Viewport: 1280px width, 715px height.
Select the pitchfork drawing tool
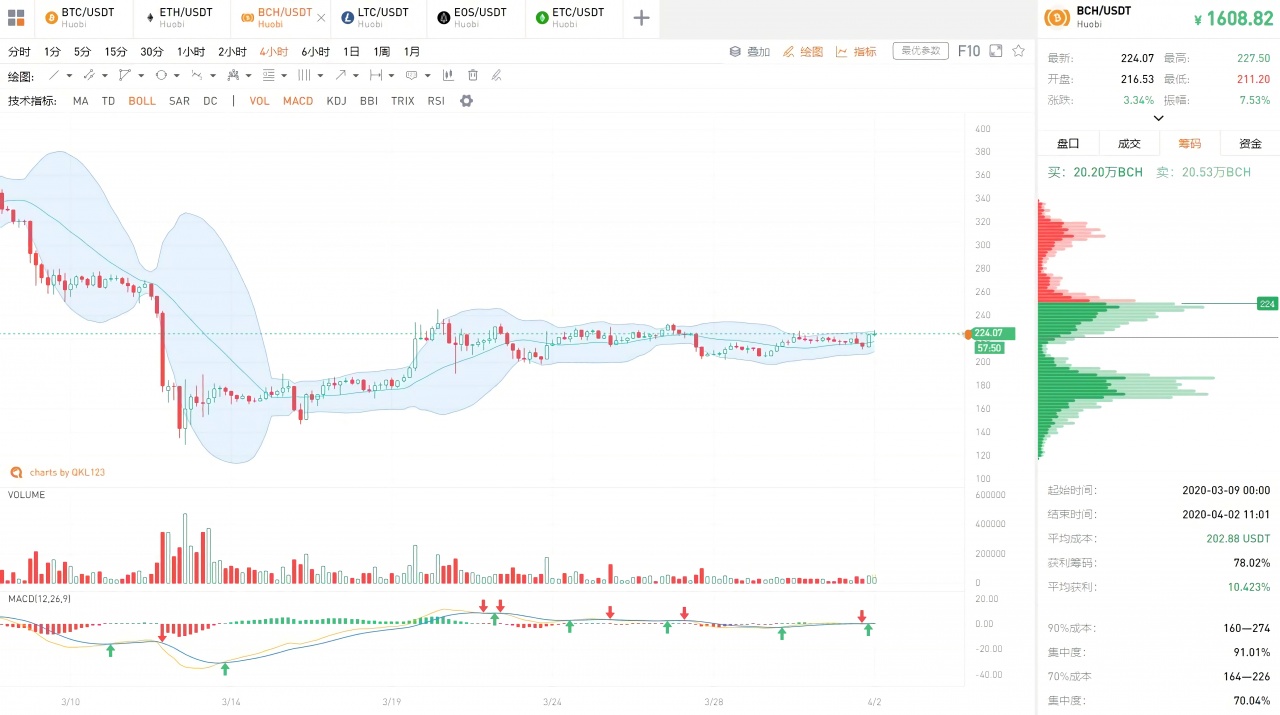233,75
